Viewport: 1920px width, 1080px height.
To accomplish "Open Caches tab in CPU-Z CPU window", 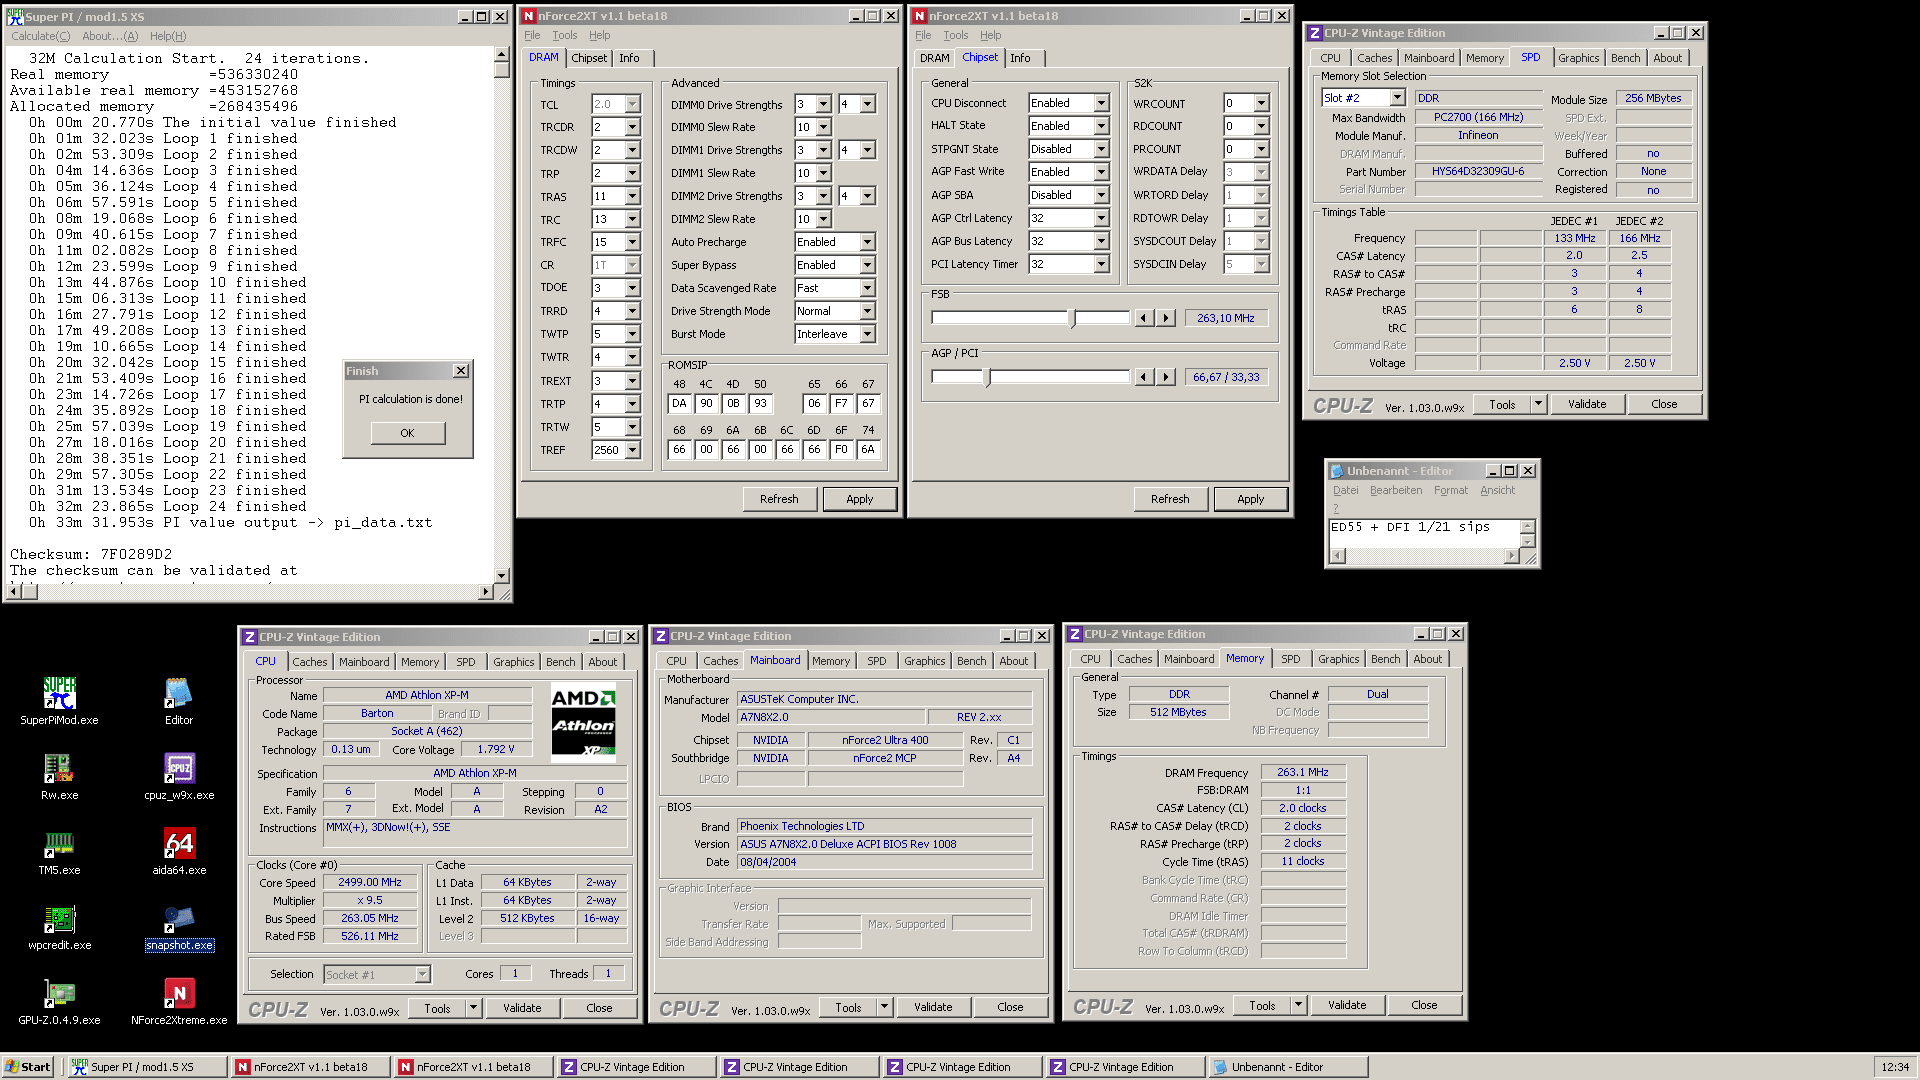I will (x=309, y=662).
